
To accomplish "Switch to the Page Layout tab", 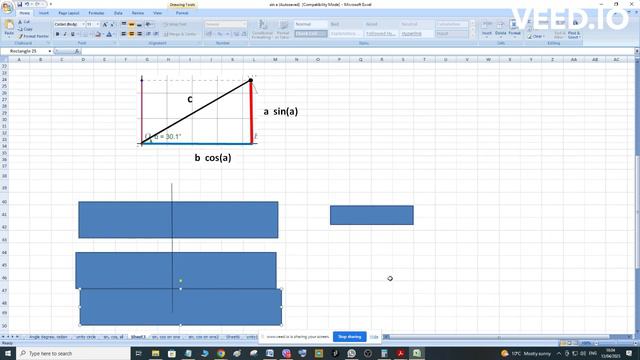I will [x=69, y=13].
